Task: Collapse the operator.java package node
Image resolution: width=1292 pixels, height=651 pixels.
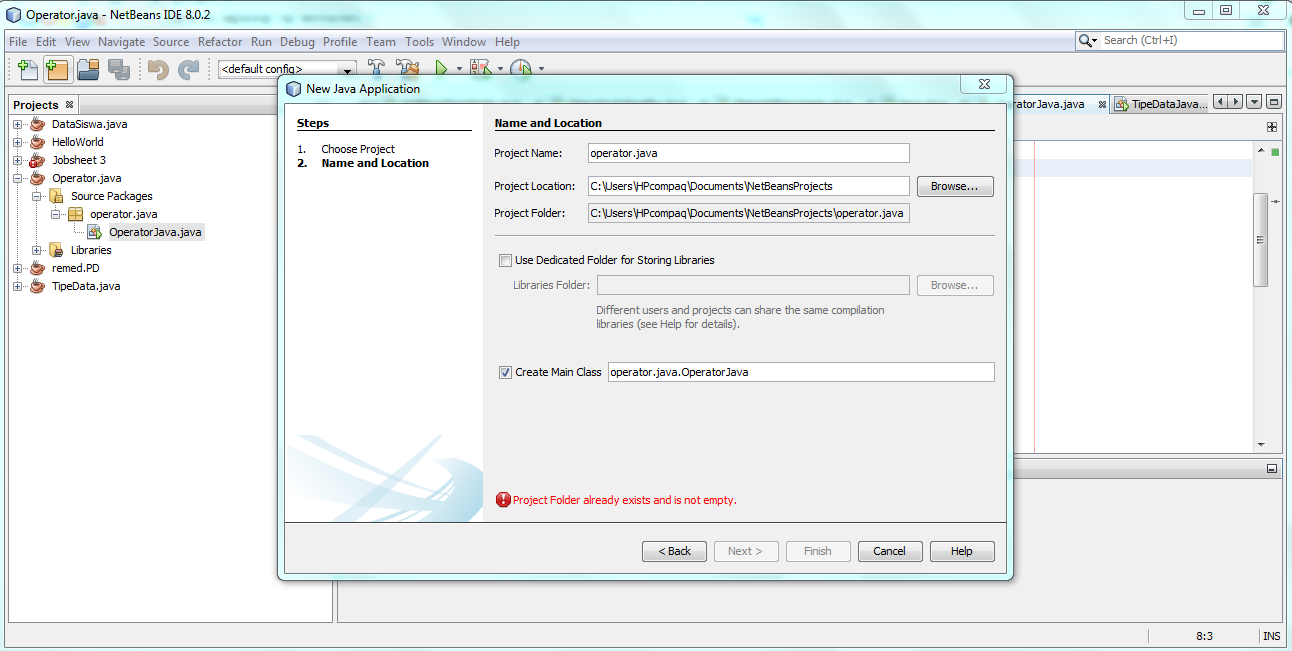Action: (56, 214)
